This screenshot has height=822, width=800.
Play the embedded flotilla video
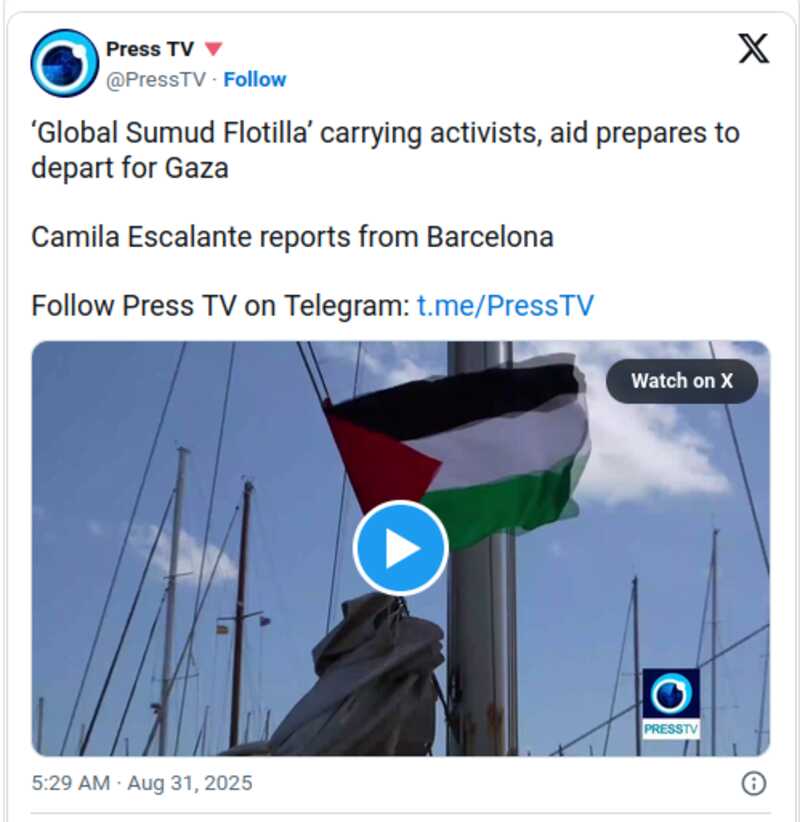[x=401, y=548]
